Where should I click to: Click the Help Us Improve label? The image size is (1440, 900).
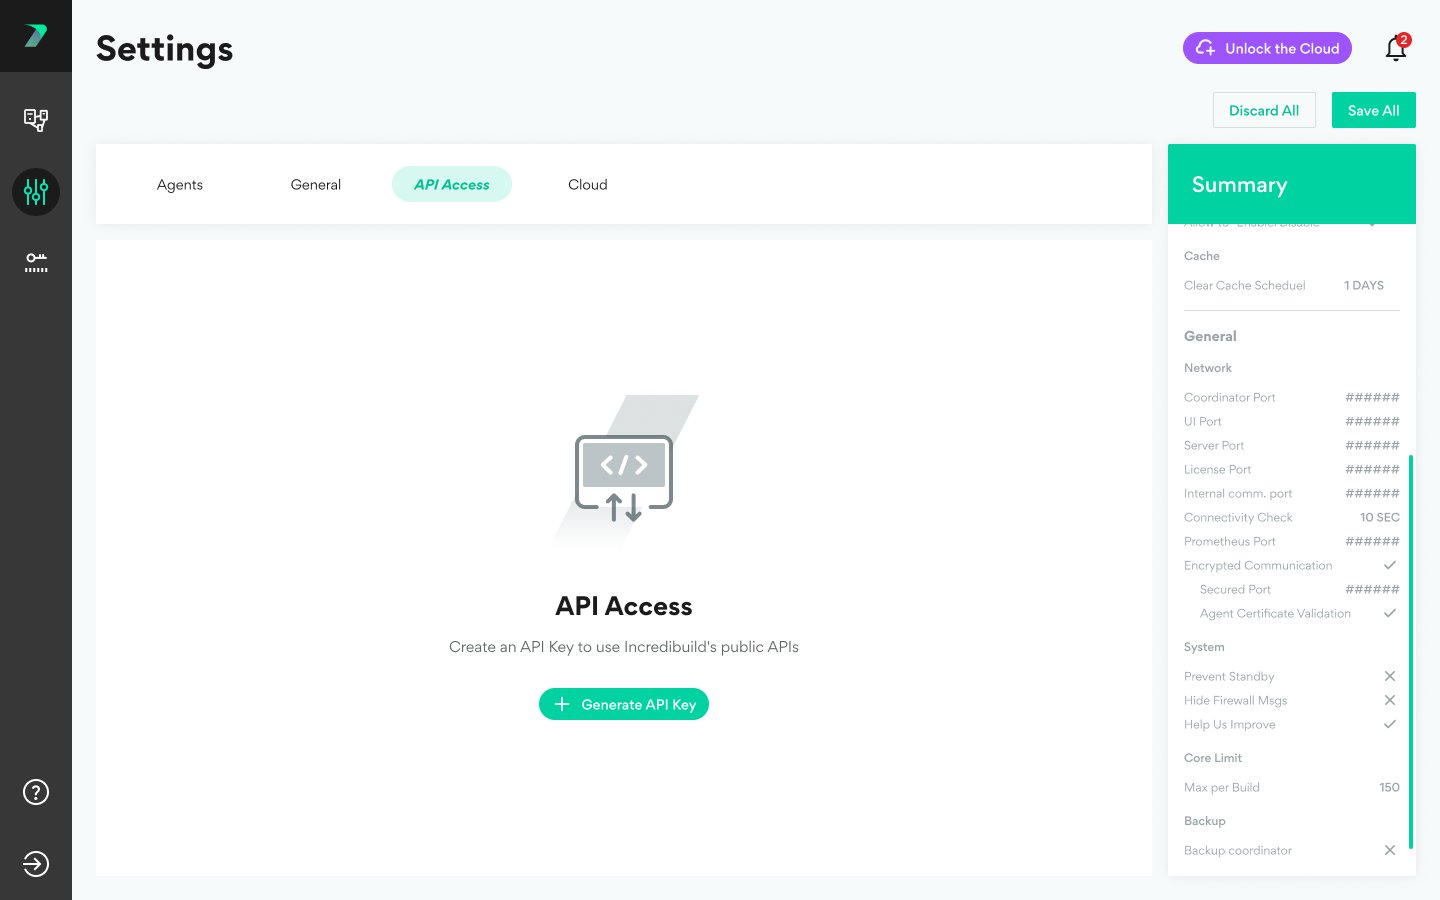click(x=1230, y=724)
